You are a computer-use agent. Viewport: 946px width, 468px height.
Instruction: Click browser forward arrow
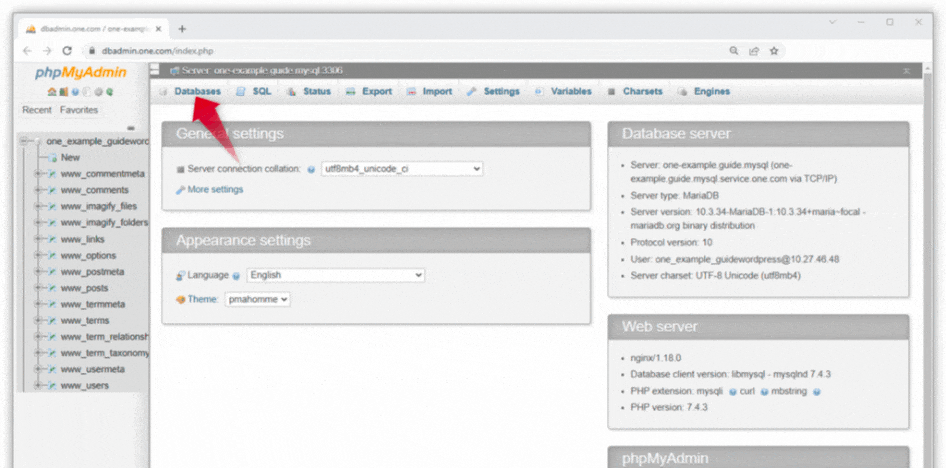point(47,51)
